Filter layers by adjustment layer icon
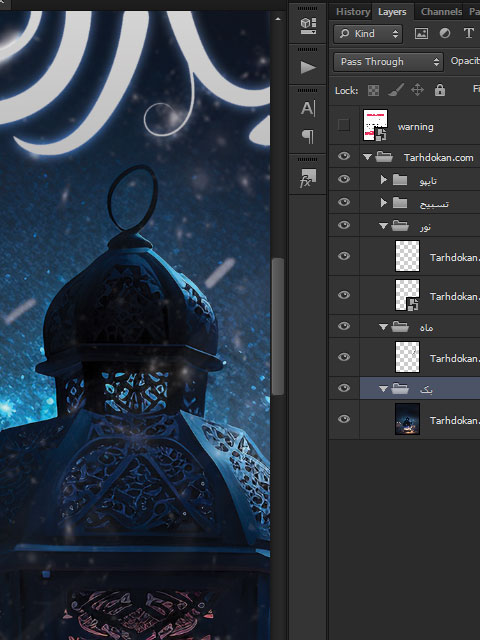This screenshot has width=480, height=640. [445, 33]
